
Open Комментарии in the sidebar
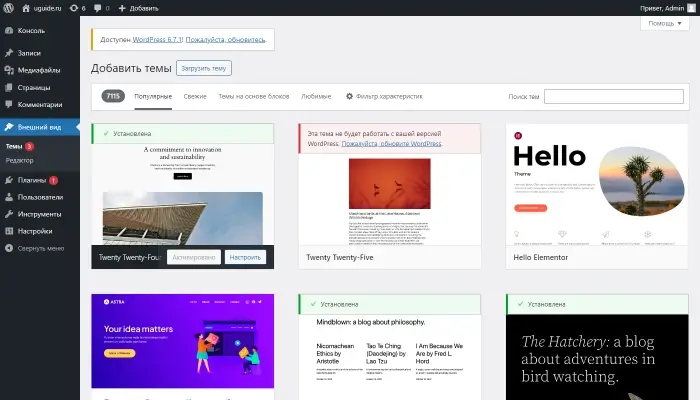pyautogui.click(x=40, y=104)
